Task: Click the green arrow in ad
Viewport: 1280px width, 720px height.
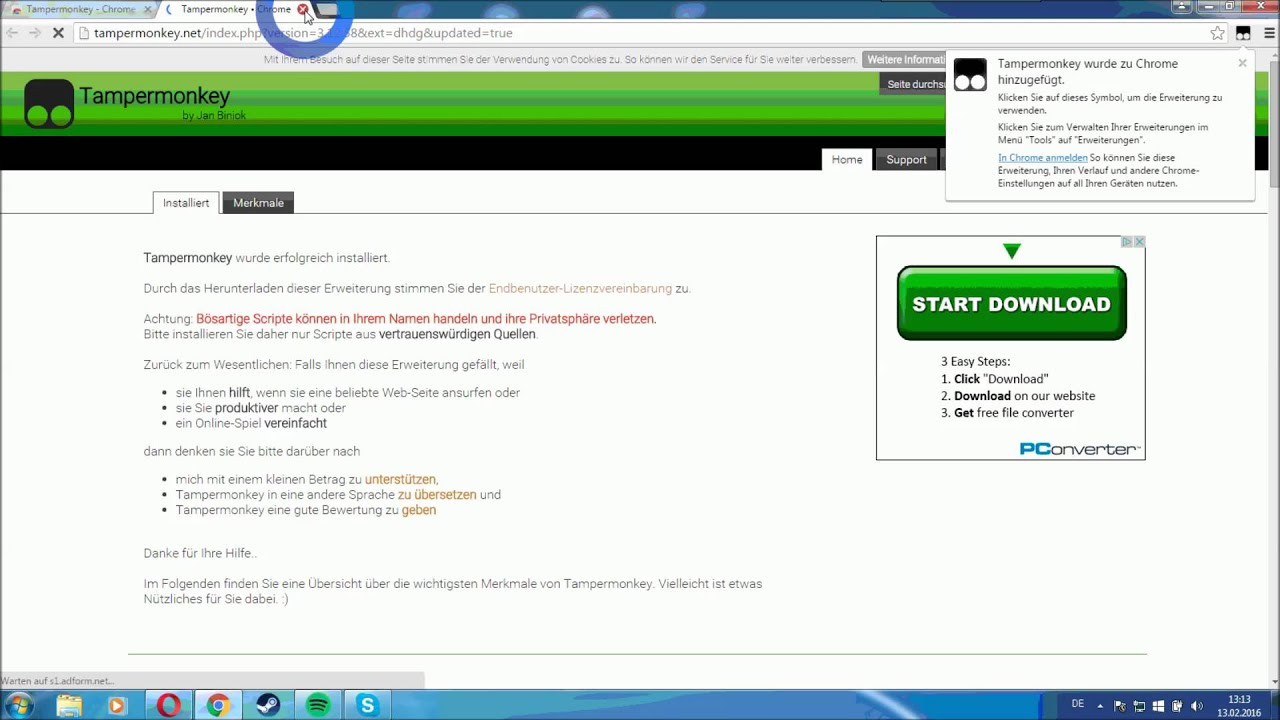Action: click(x=1011, y=251)
